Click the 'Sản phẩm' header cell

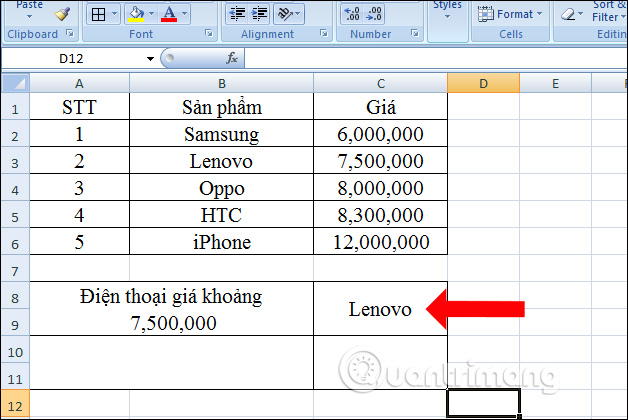(221, 107)
